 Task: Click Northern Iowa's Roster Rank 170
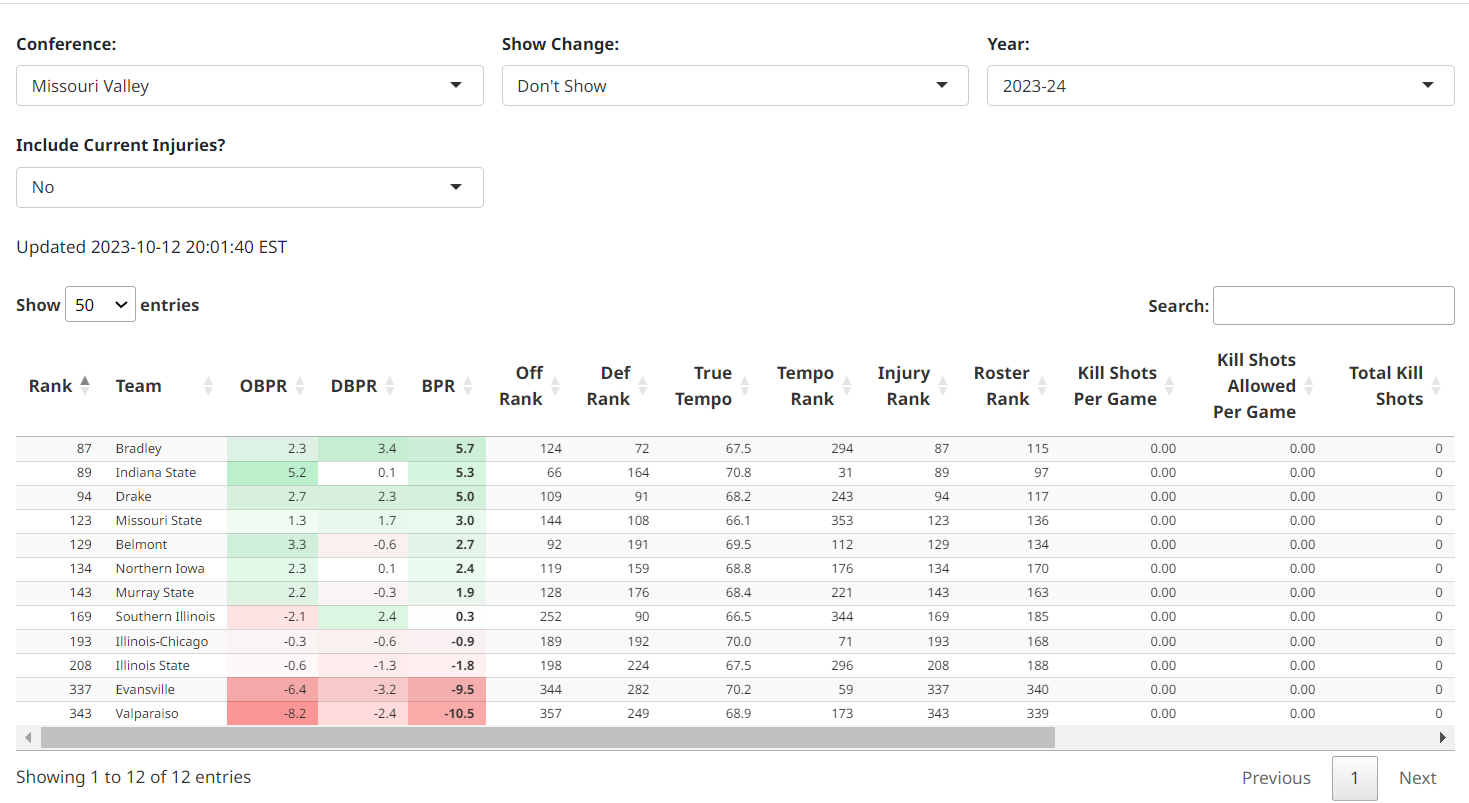1037,569
